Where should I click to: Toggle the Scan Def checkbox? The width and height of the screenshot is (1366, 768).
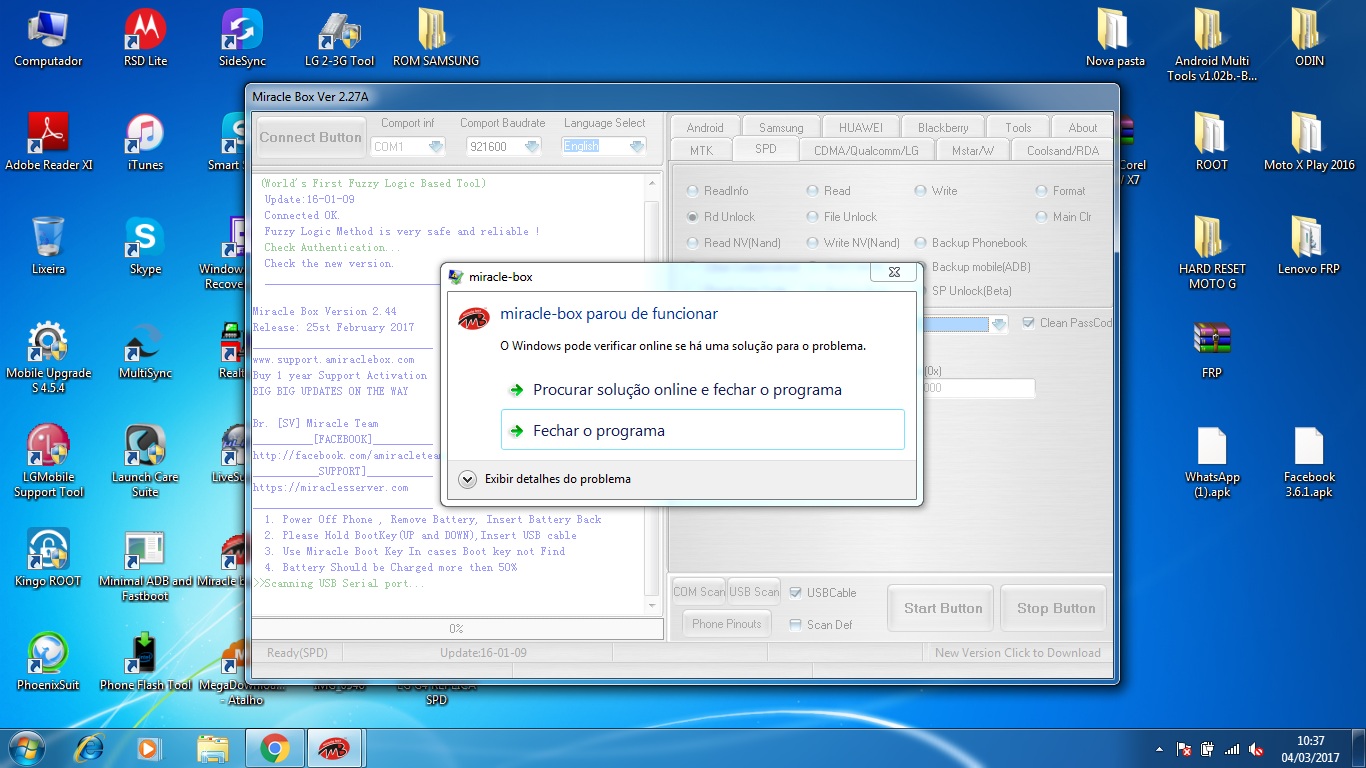(796, 625)
